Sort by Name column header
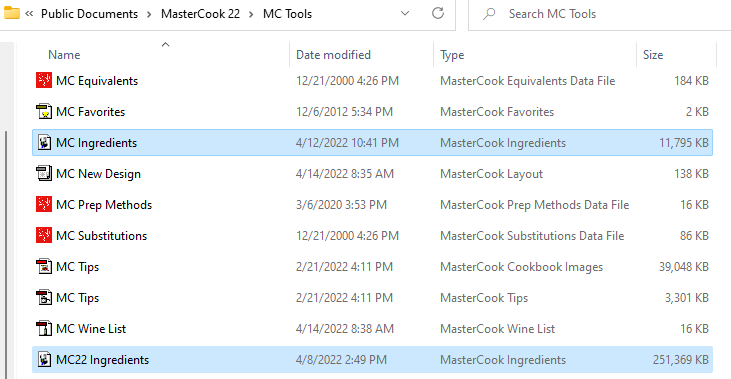Viewport: 731px width, 379px height. pyautogui.click(x=64, y=55)
